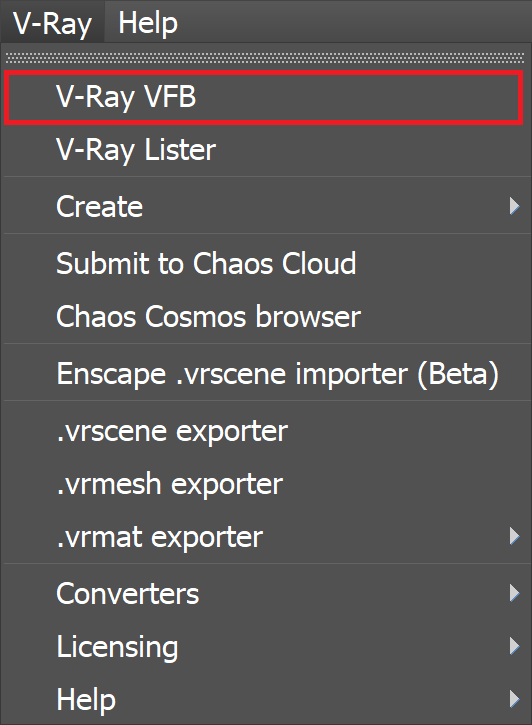Viewport: 532px width, 725px height.
Task: Select .vrscene exporter entry
Action: (x=264, y=430)
